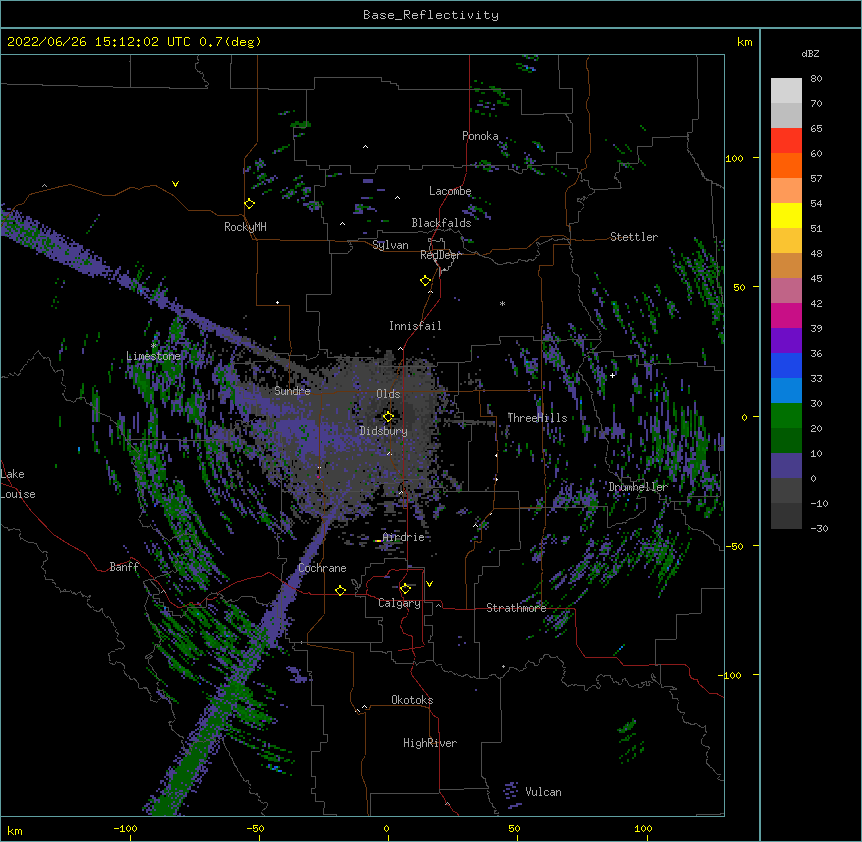The width and height of the screenshot is (862, 842).
Task: Click the Olds town label
Action: click(388, 394)
